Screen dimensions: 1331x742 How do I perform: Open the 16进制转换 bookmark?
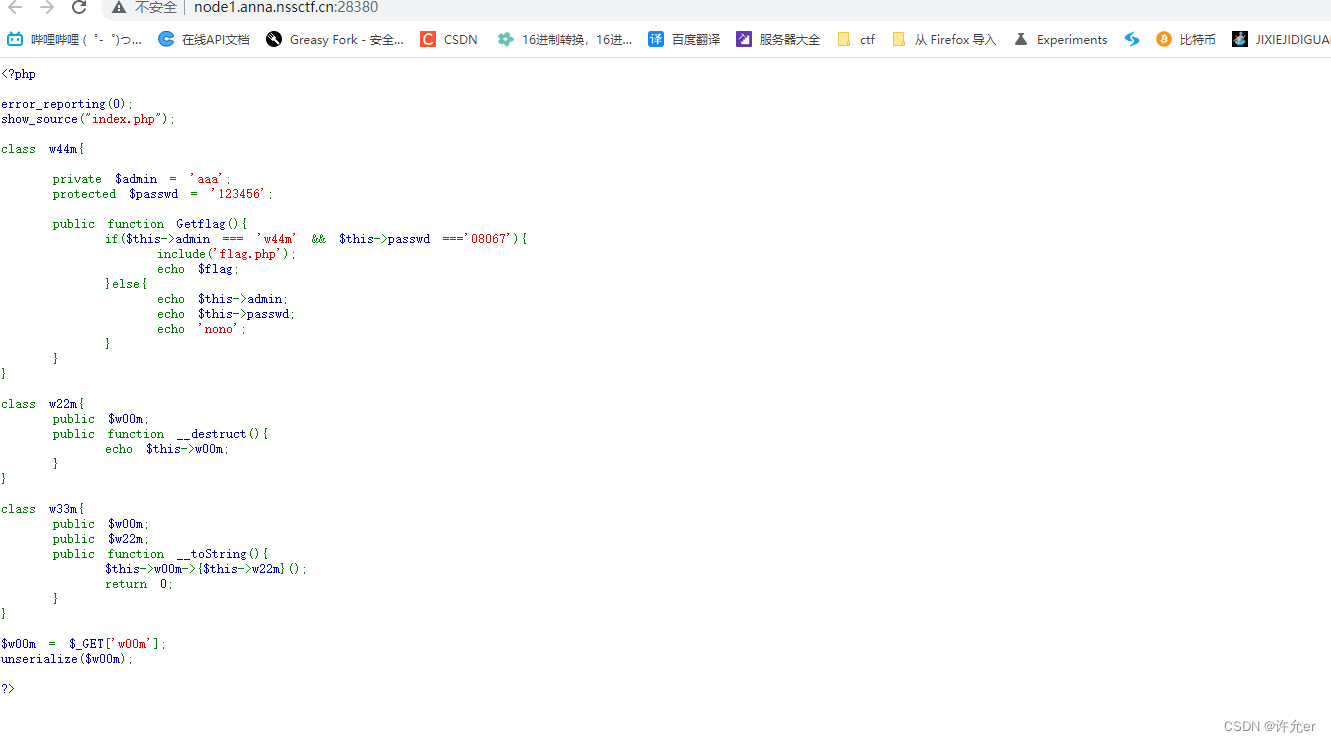[565, 40]
